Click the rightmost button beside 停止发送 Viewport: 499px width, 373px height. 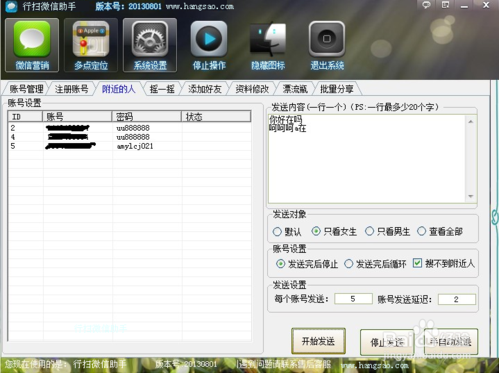(x=451, y=341)
